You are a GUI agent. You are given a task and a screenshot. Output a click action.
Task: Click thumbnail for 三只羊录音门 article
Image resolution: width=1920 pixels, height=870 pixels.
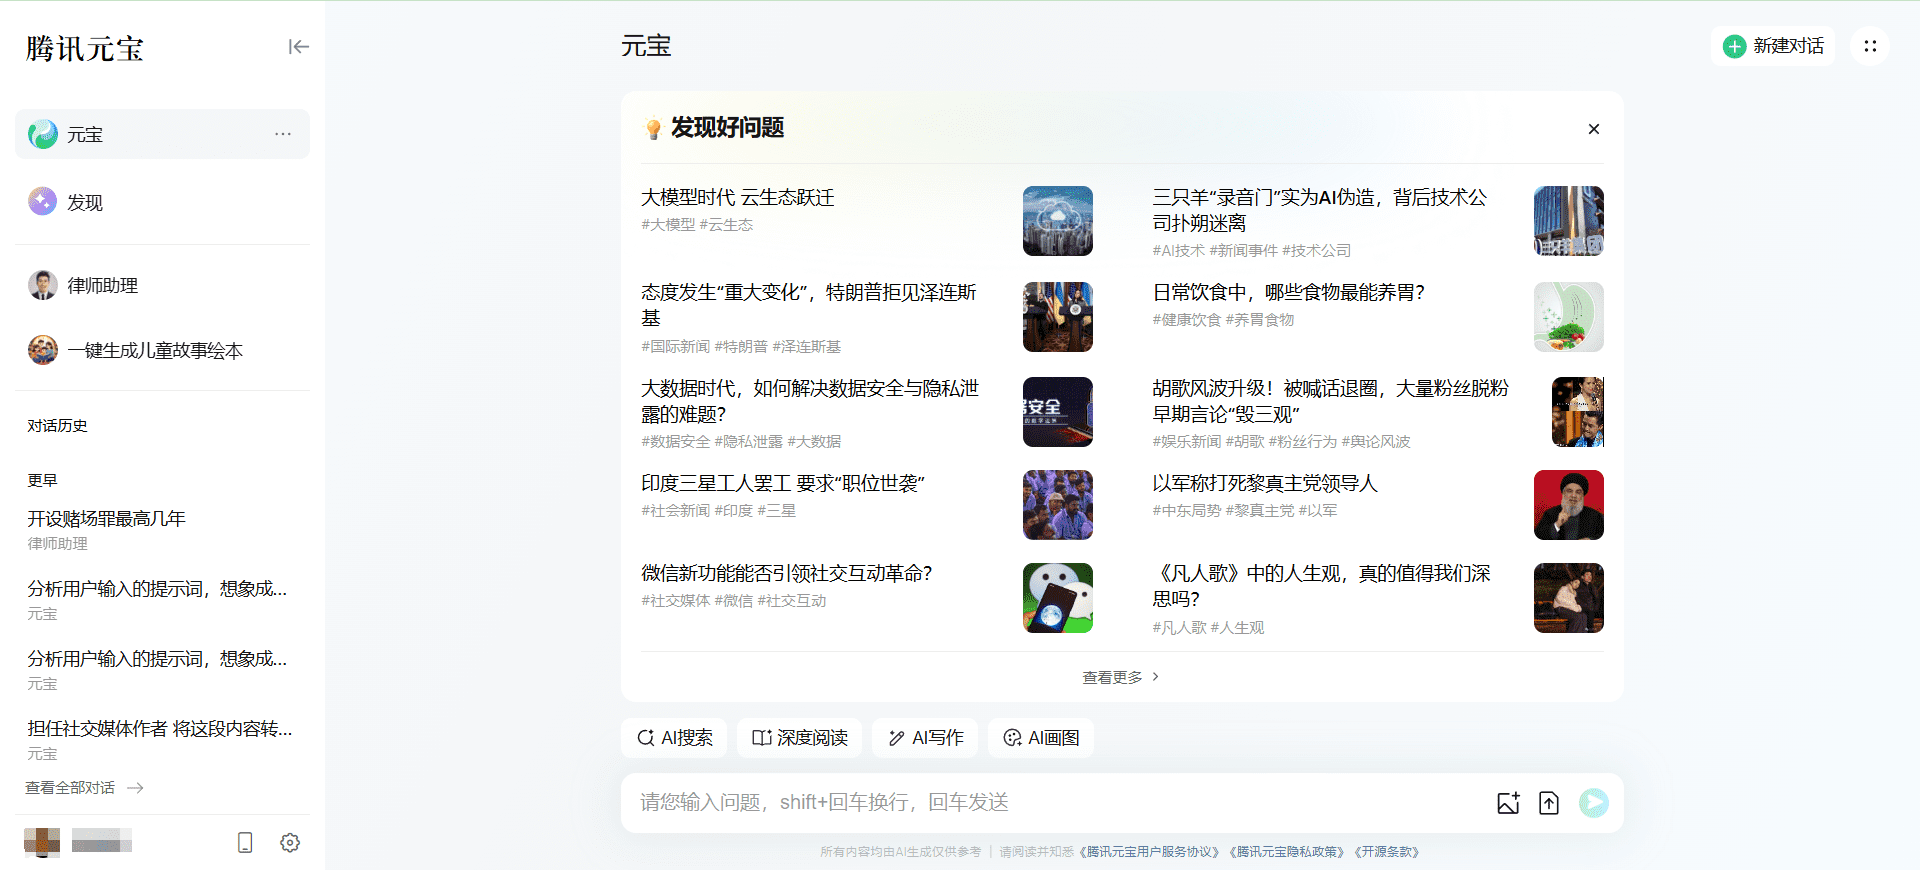click(x=1569, y=221)
